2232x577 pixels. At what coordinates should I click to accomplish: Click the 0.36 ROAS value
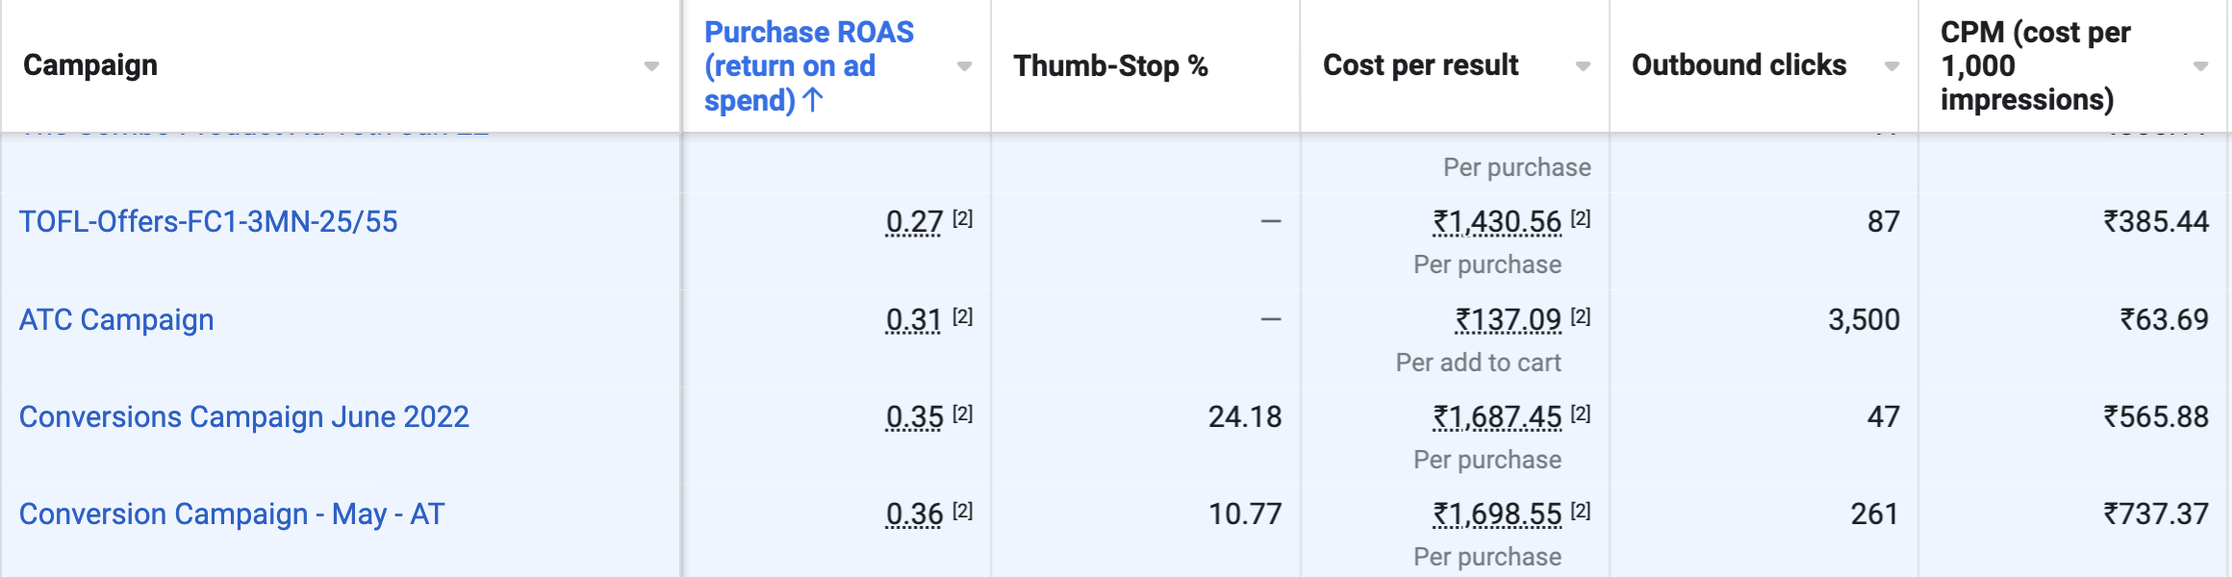coord(914,514)
